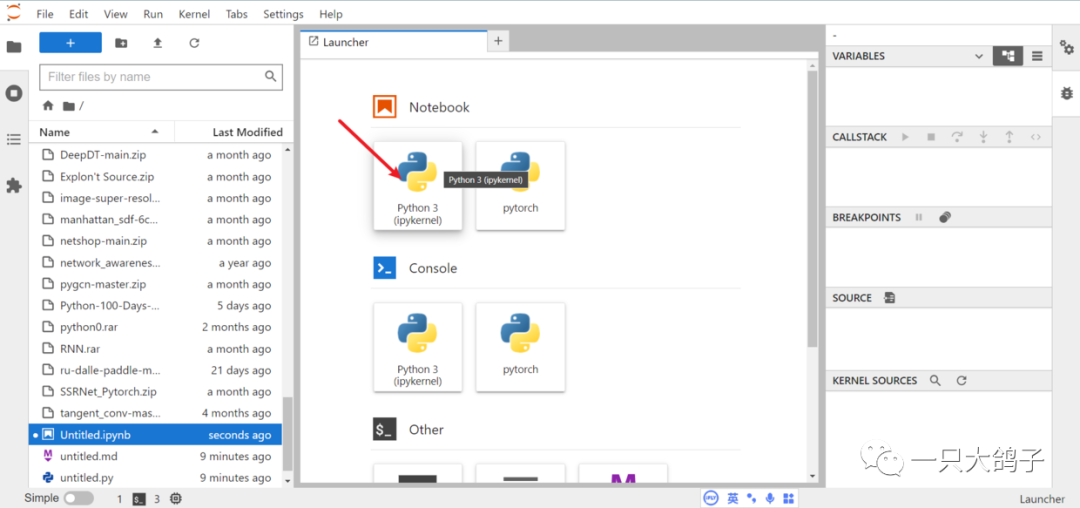Launch pytorch console
Image resolution: width=1080 pixels, height=508 pixels.
click(x=521, y=348)
